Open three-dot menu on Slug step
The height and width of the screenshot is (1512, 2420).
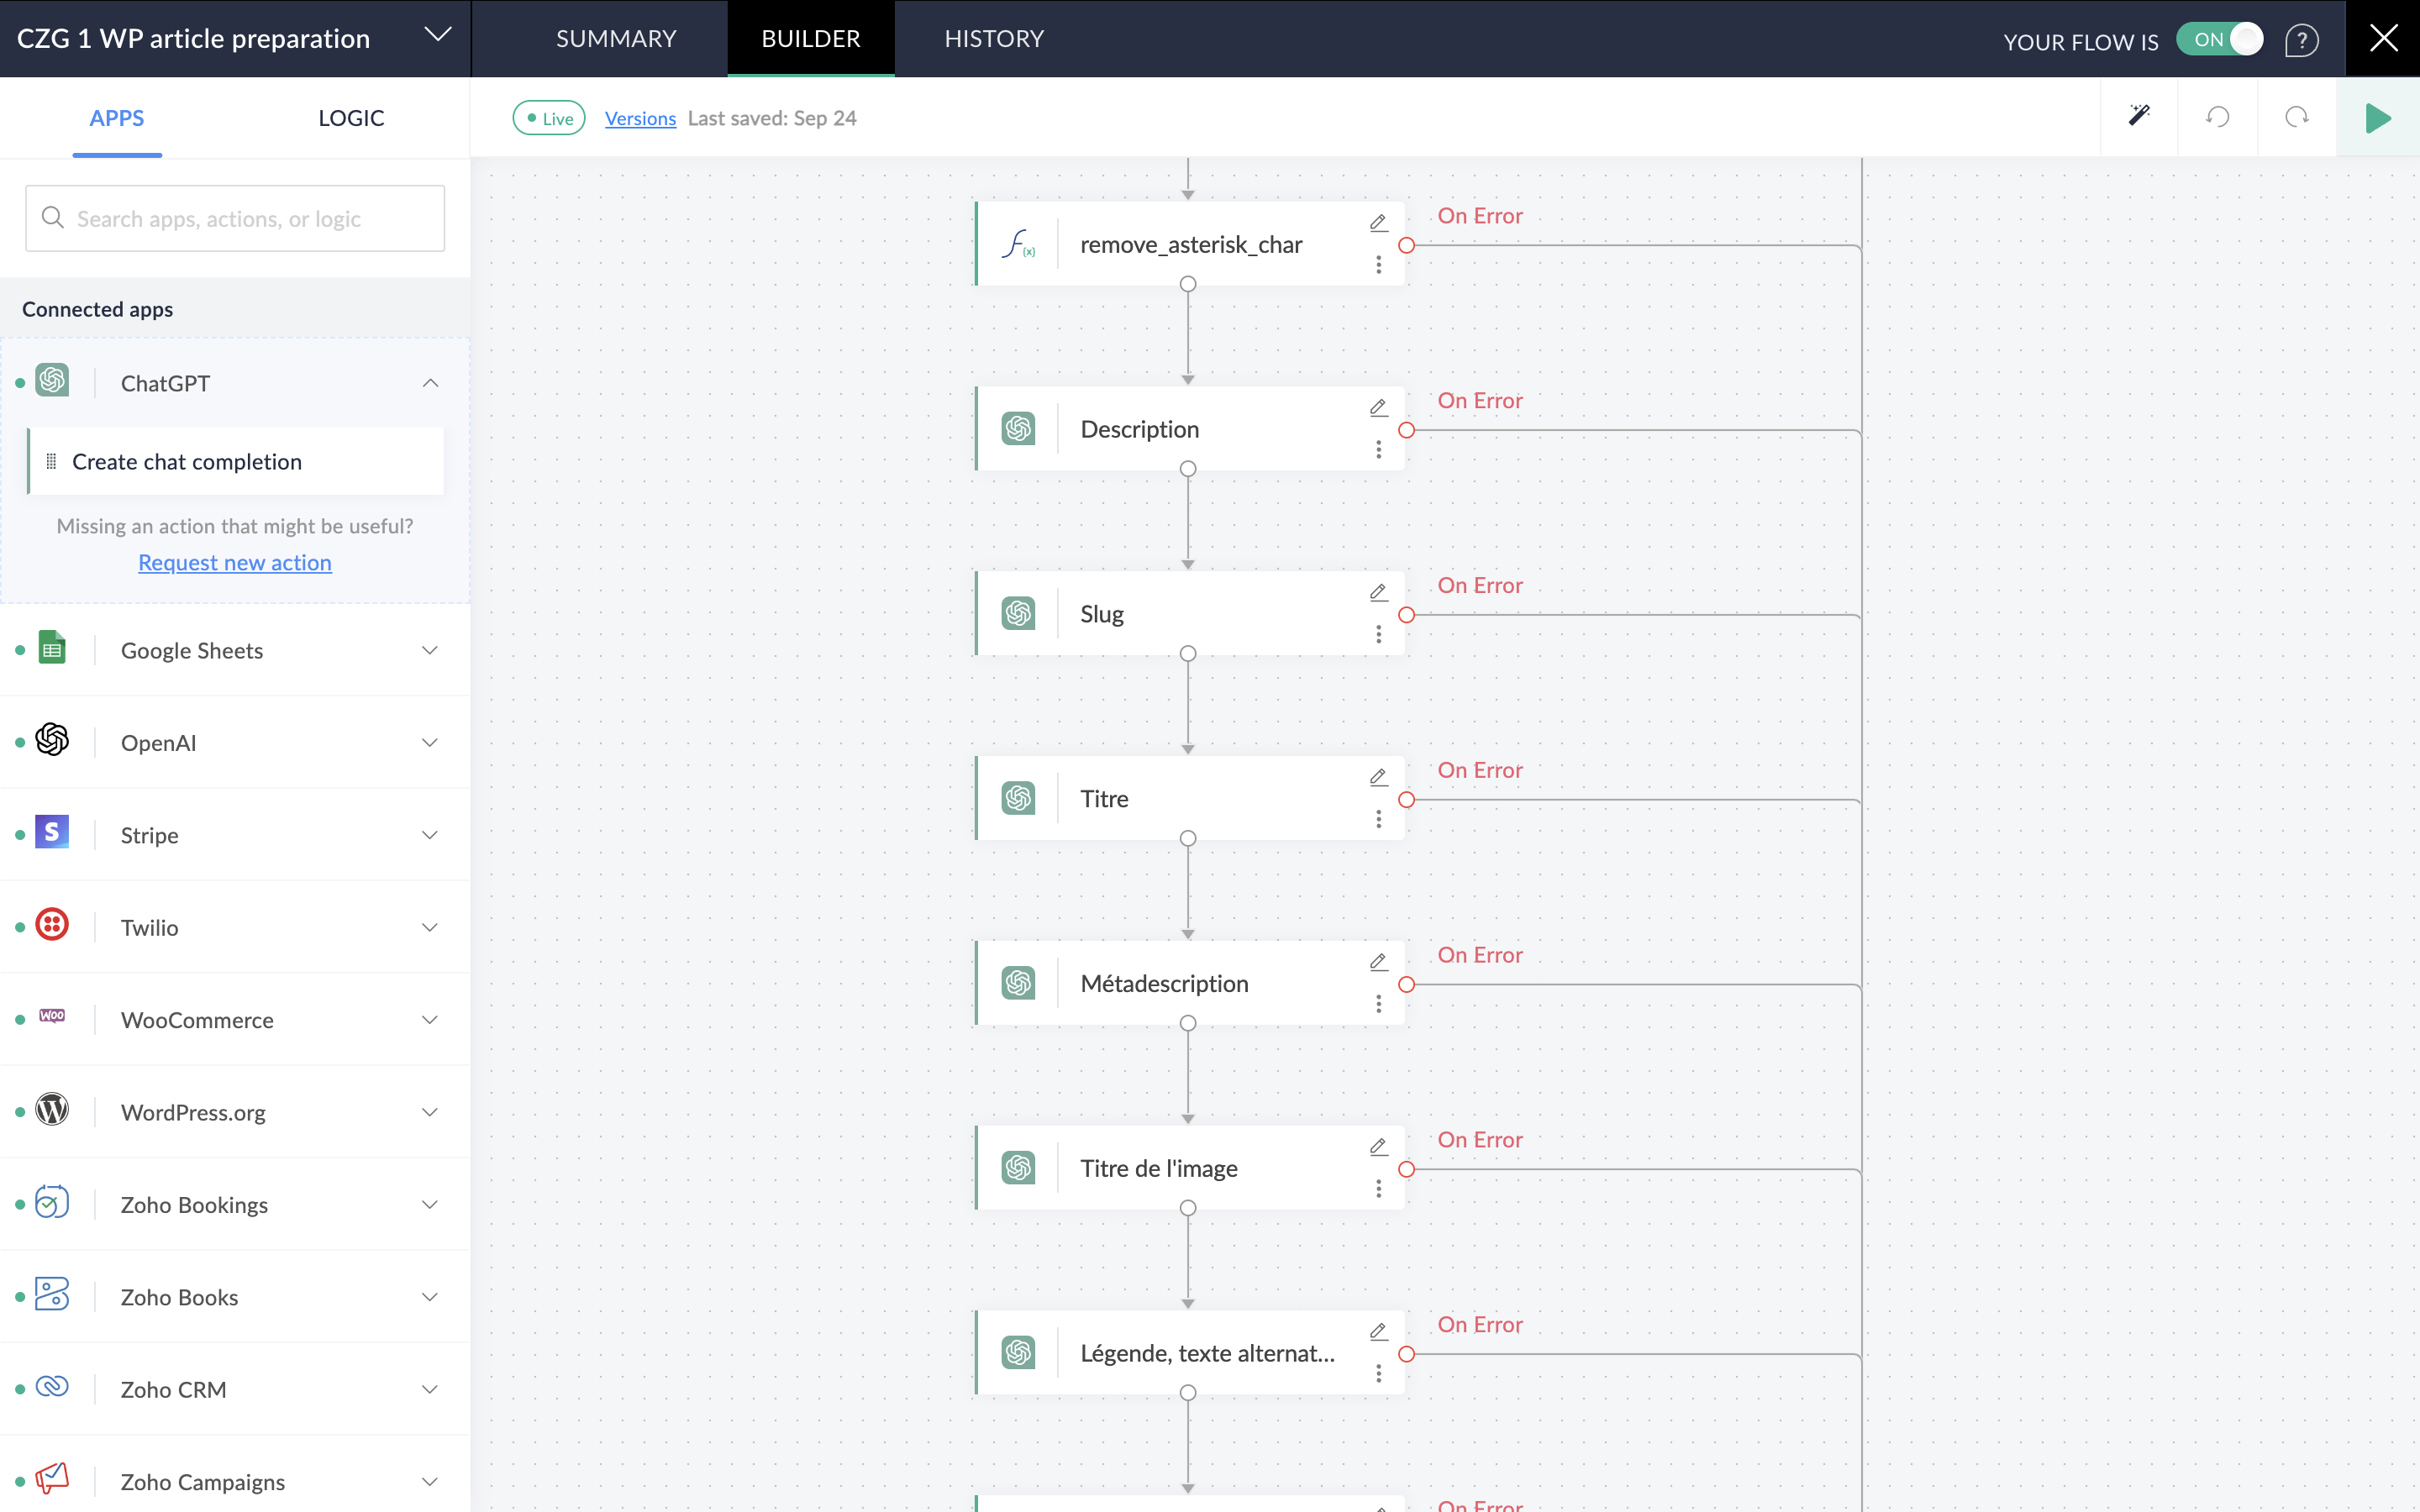[x=1378, y=635]
